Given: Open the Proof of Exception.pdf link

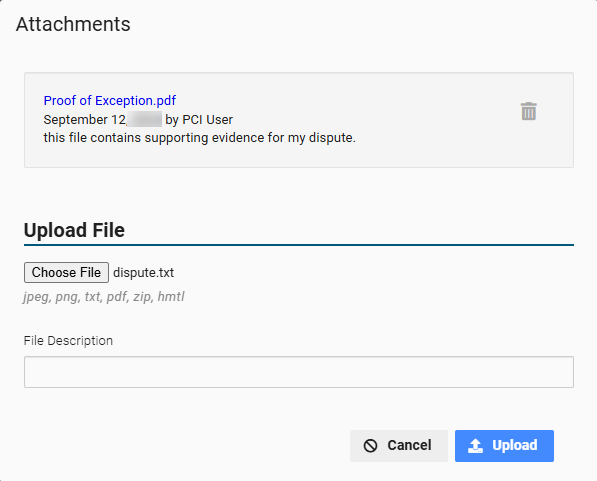Looking at the screenshot, I should tap(110, 101).
